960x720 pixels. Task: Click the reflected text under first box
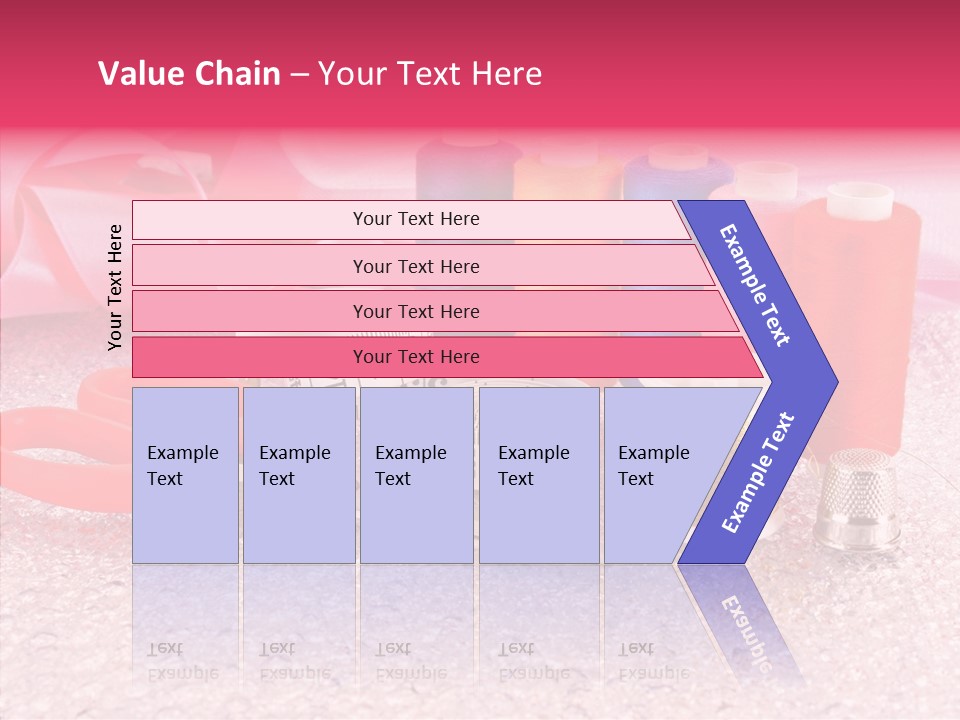point(182,660)
